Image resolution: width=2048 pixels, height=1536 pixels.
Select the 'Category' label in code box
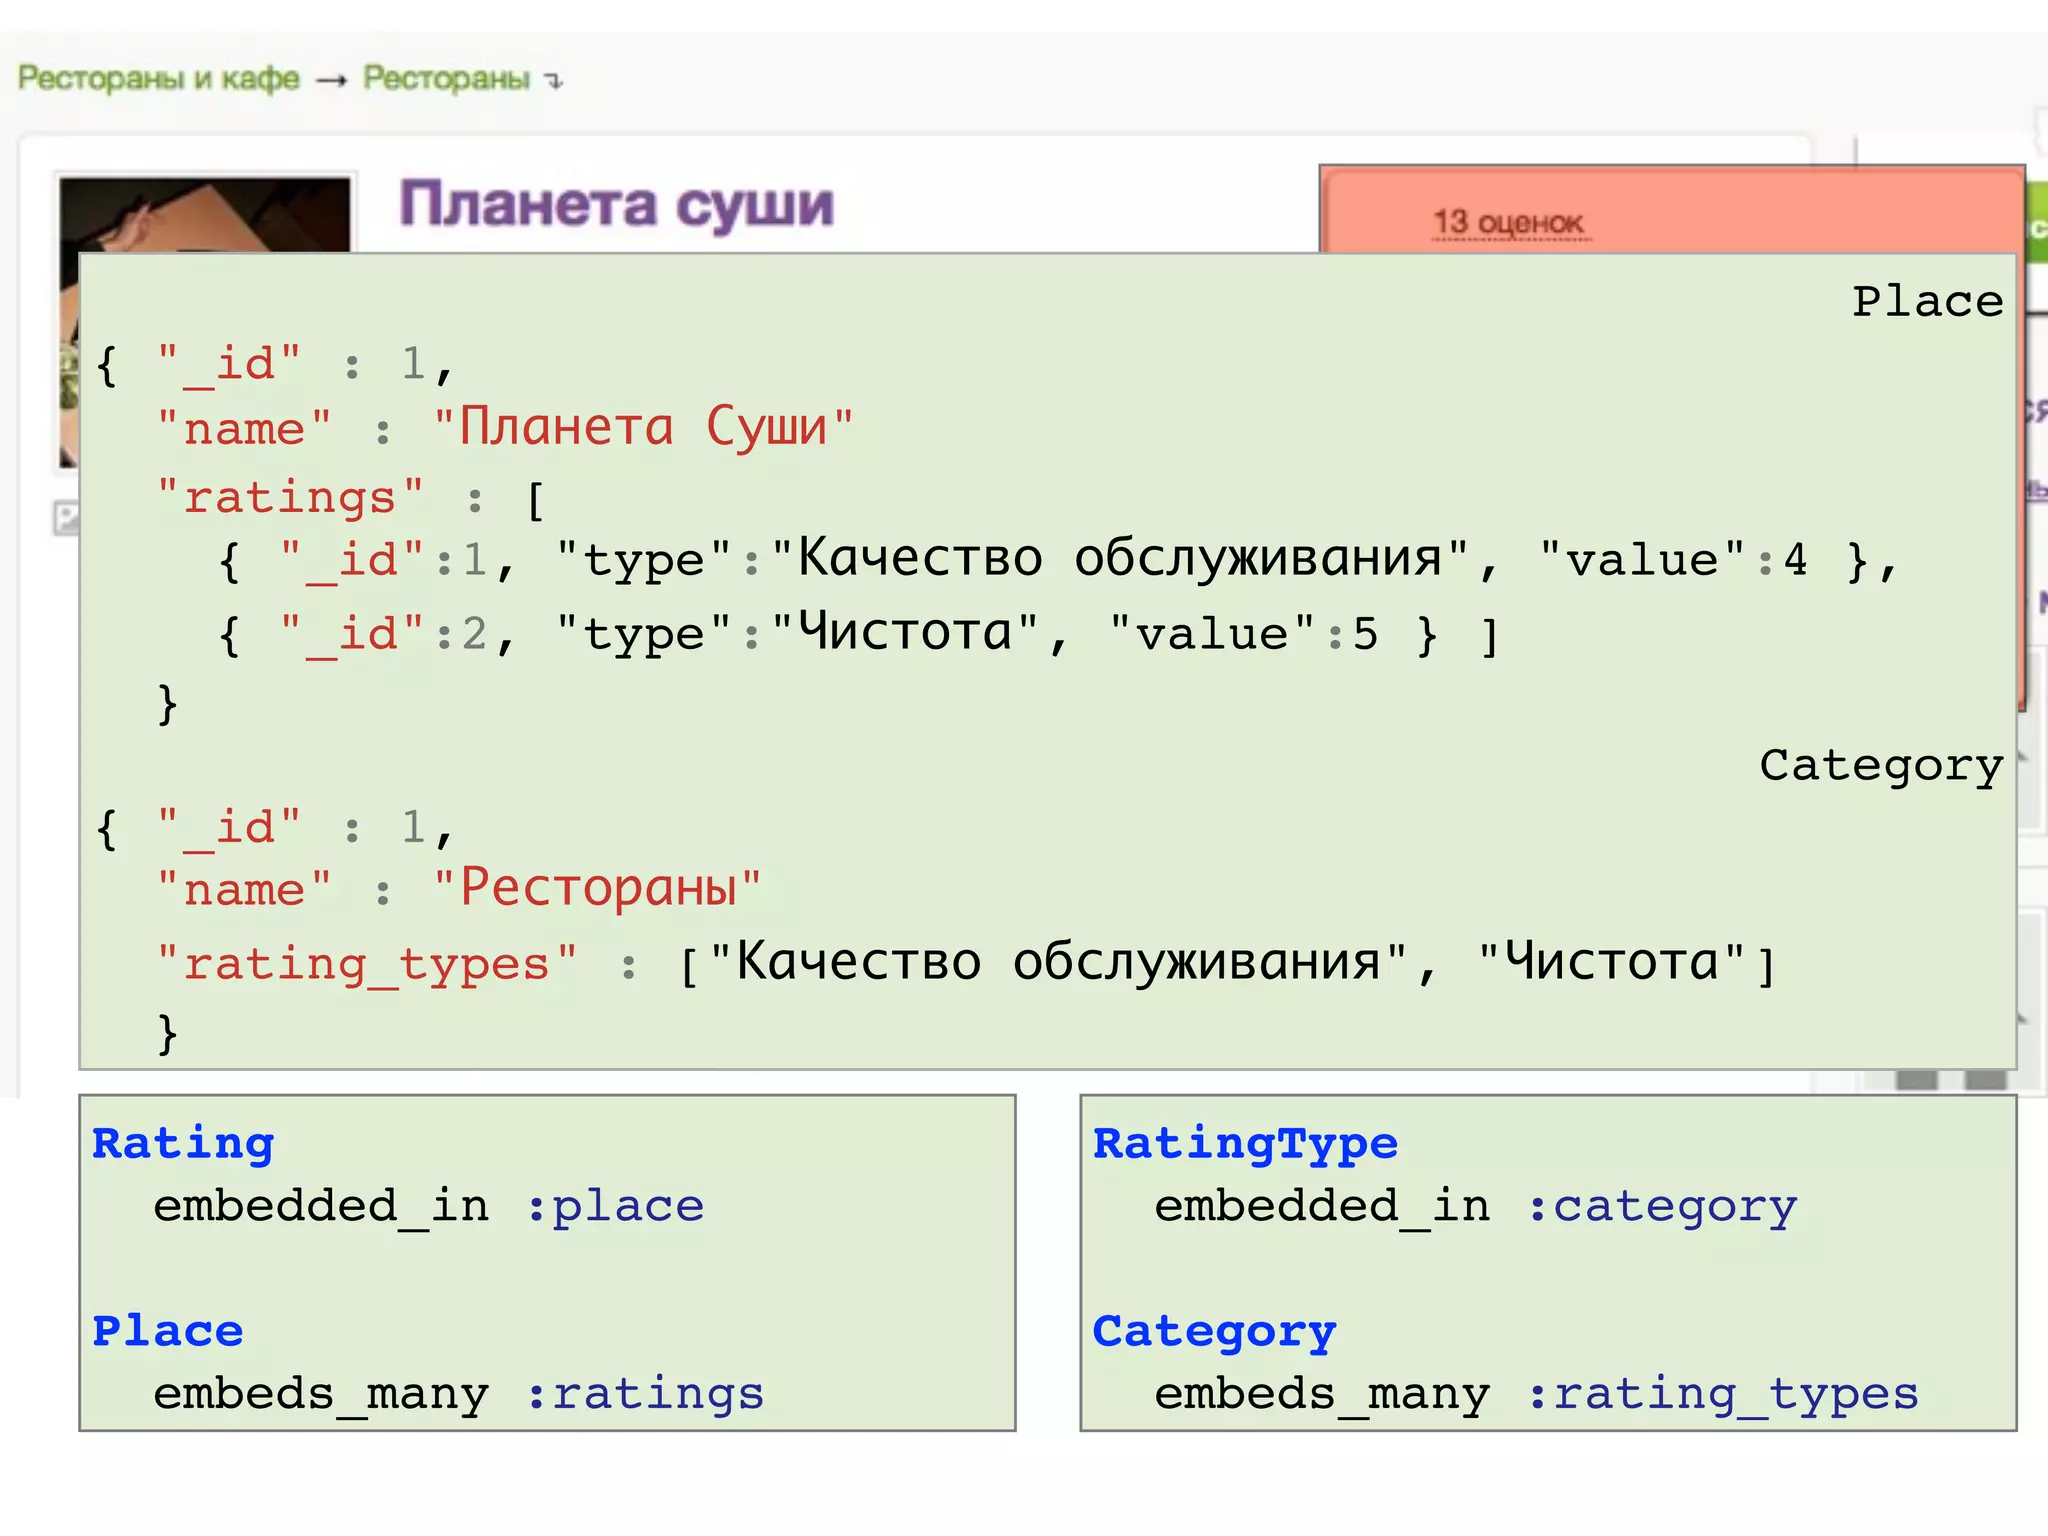[x=1881, y=766]
